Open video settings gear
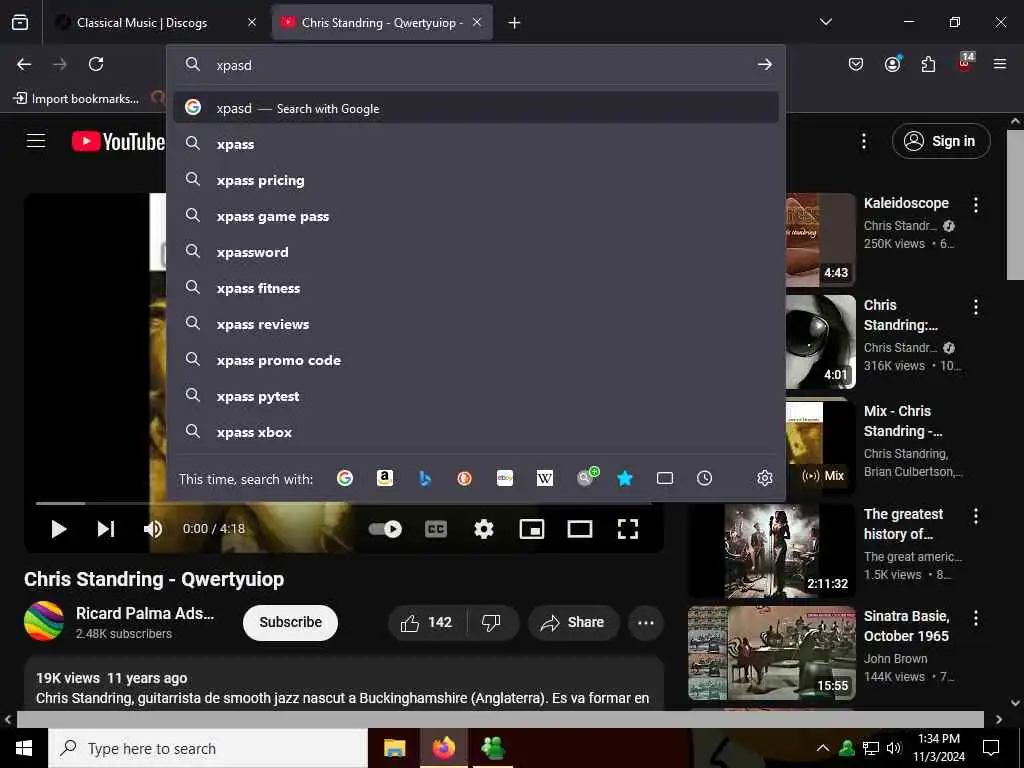The height and width of the screenshot is (768, 1024). tap(484, 529)
